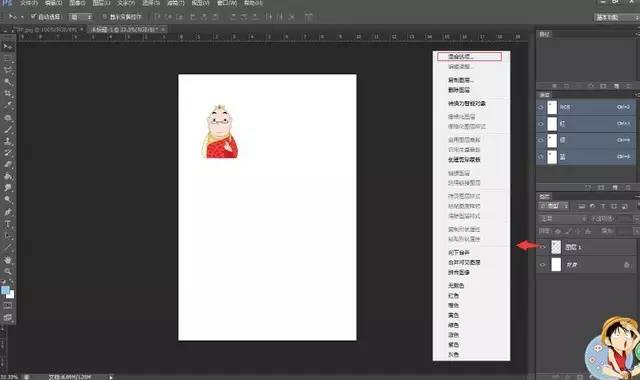Click the lock icon on 背景 layer
Image resolution: width=640 pixels, height=380 pixels.
click(627, 265)
